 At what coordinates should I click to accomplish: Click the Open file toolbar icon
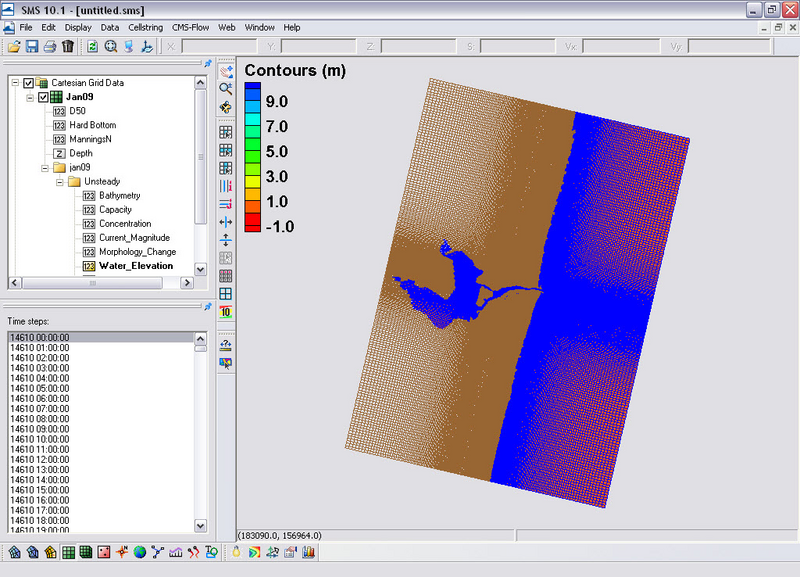[14, 46]
